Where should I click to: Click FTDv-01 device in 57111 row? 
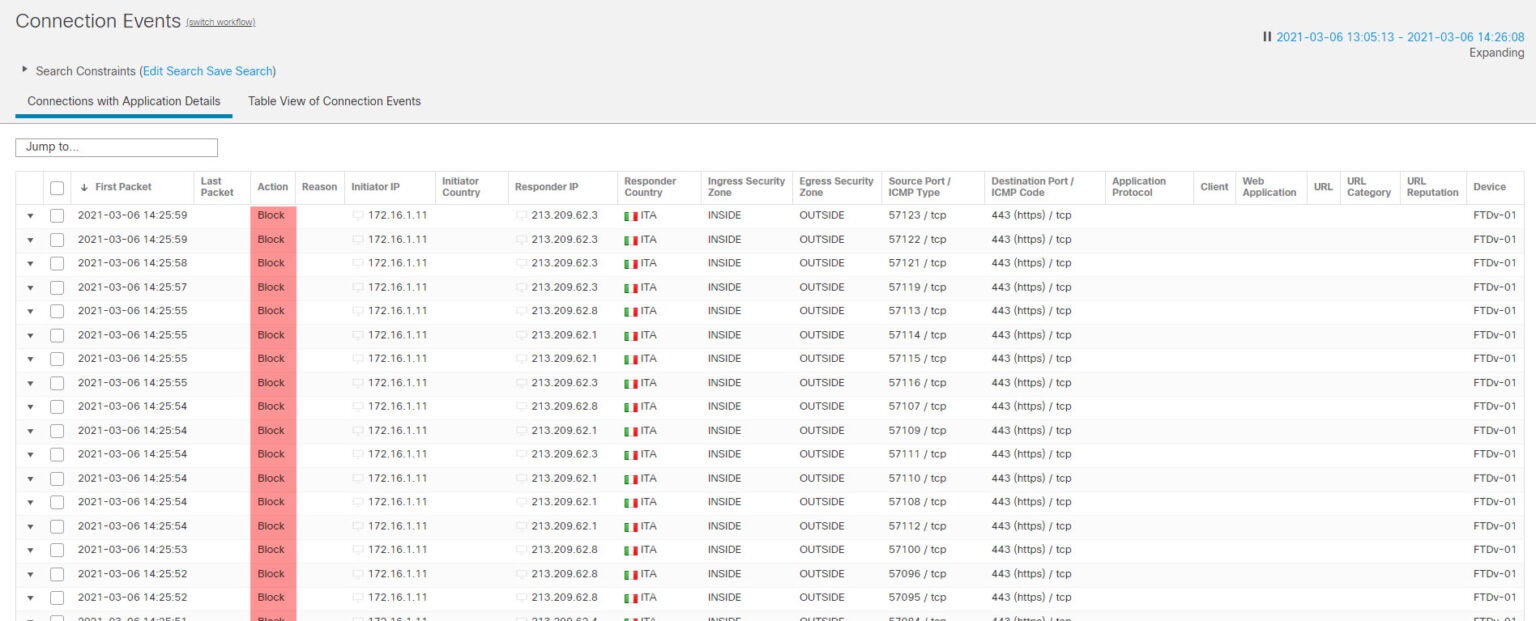pyautogui.click(x=1494, y=454)
